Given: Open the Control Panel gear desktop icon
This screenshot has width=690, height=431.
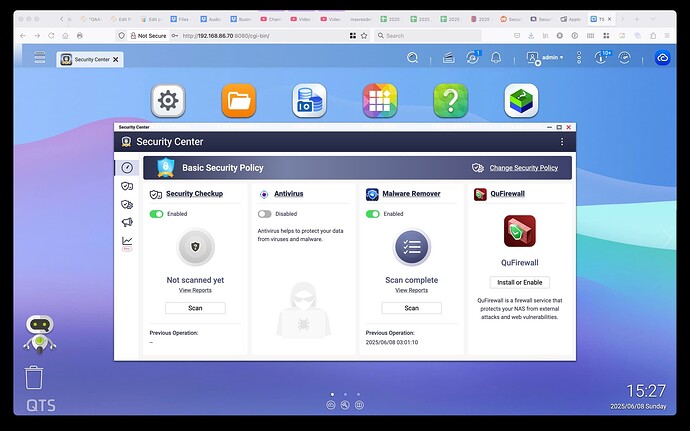Looking at the screenshot, I should click(168, 100).
